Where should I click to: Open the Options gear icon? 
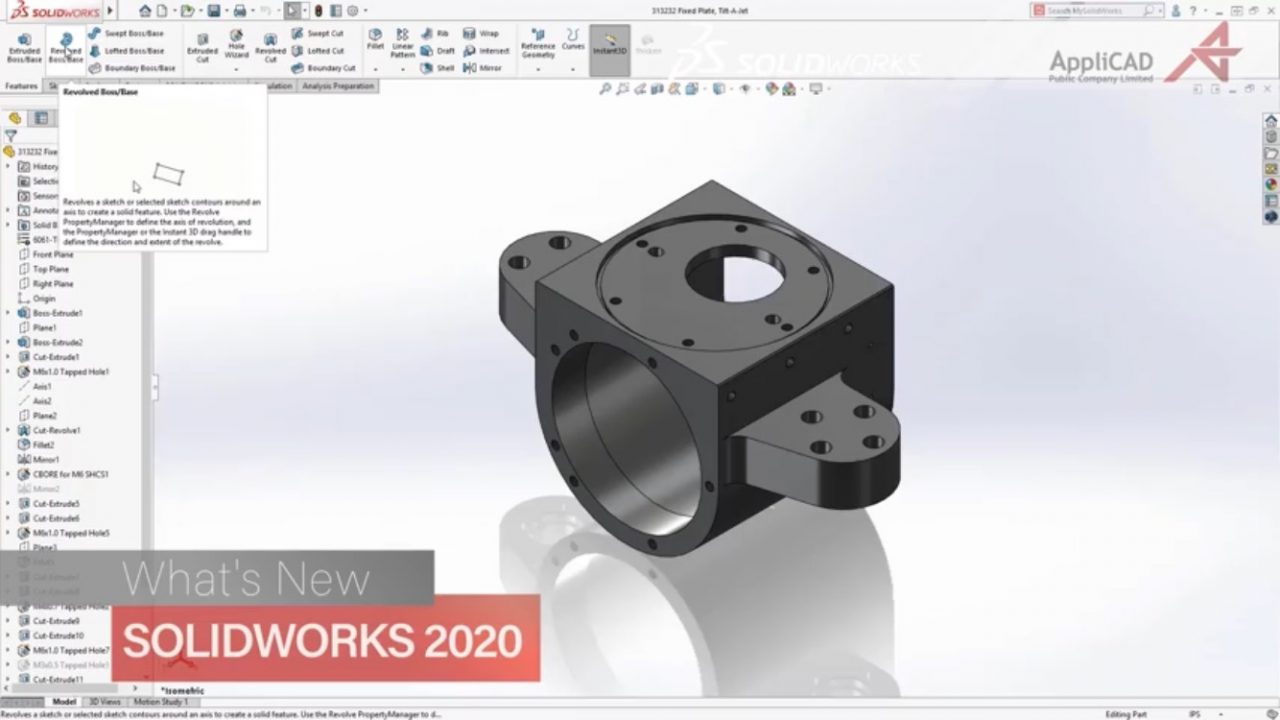(351, 11)
